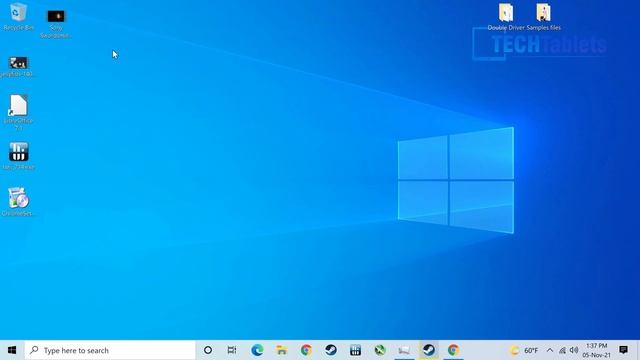Select the desktop exe icon showing white bars

[x=18, y=156]
